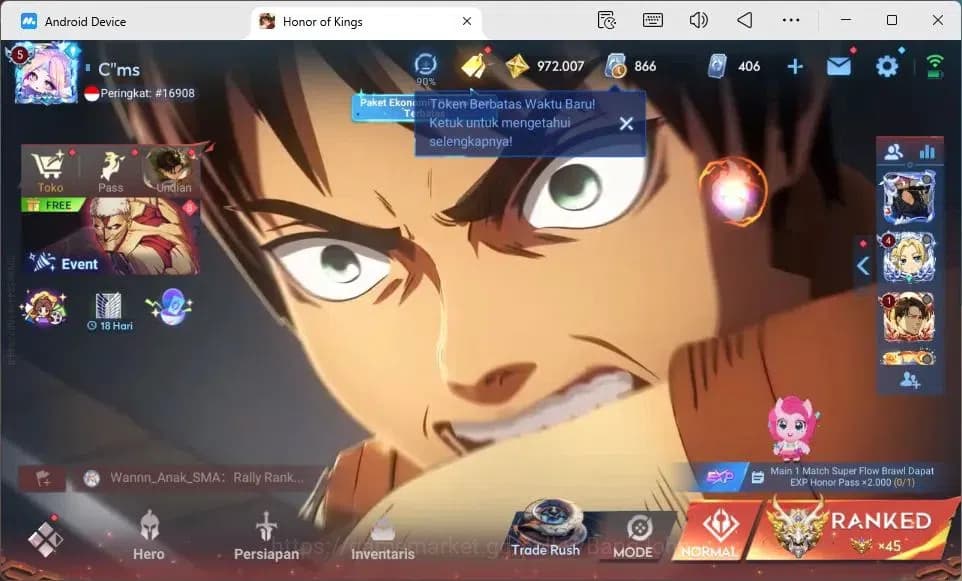The image size is (962, 581).
Task: Add a friend via bottom sidebar icon
Action: [909, 380]
